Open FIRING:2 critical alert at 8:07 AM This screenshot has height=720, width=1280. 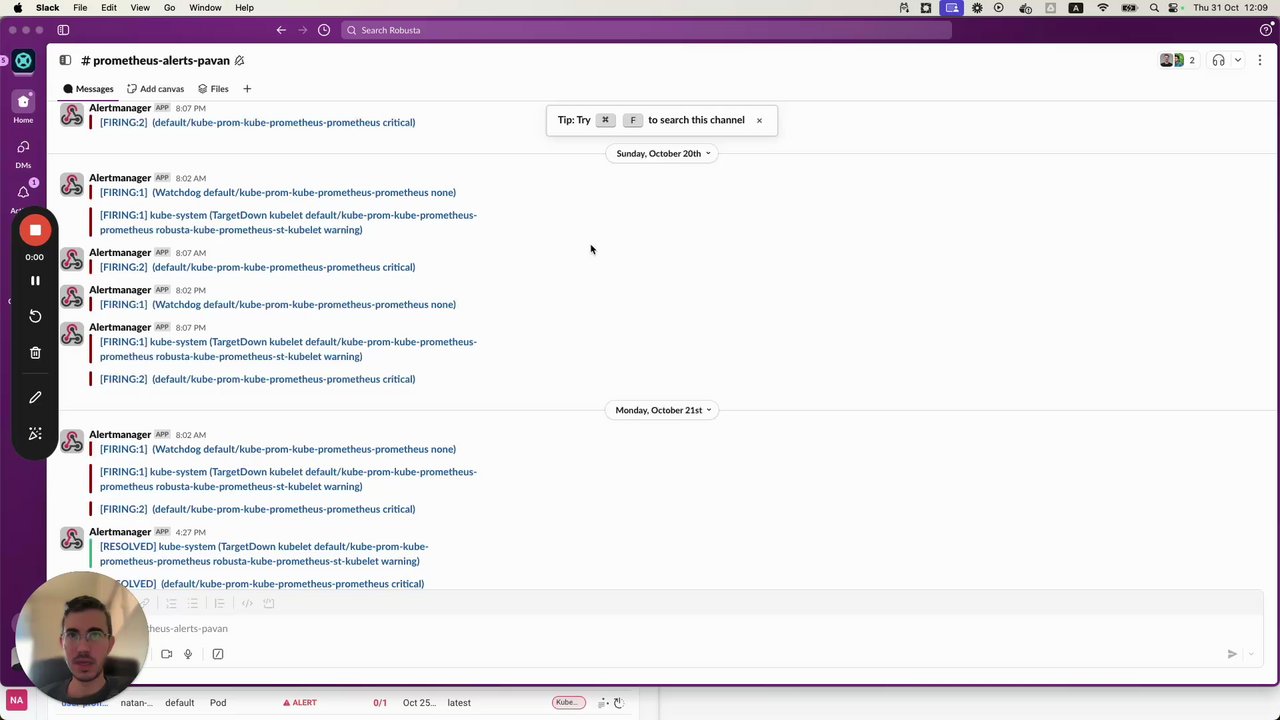(257, 267)
